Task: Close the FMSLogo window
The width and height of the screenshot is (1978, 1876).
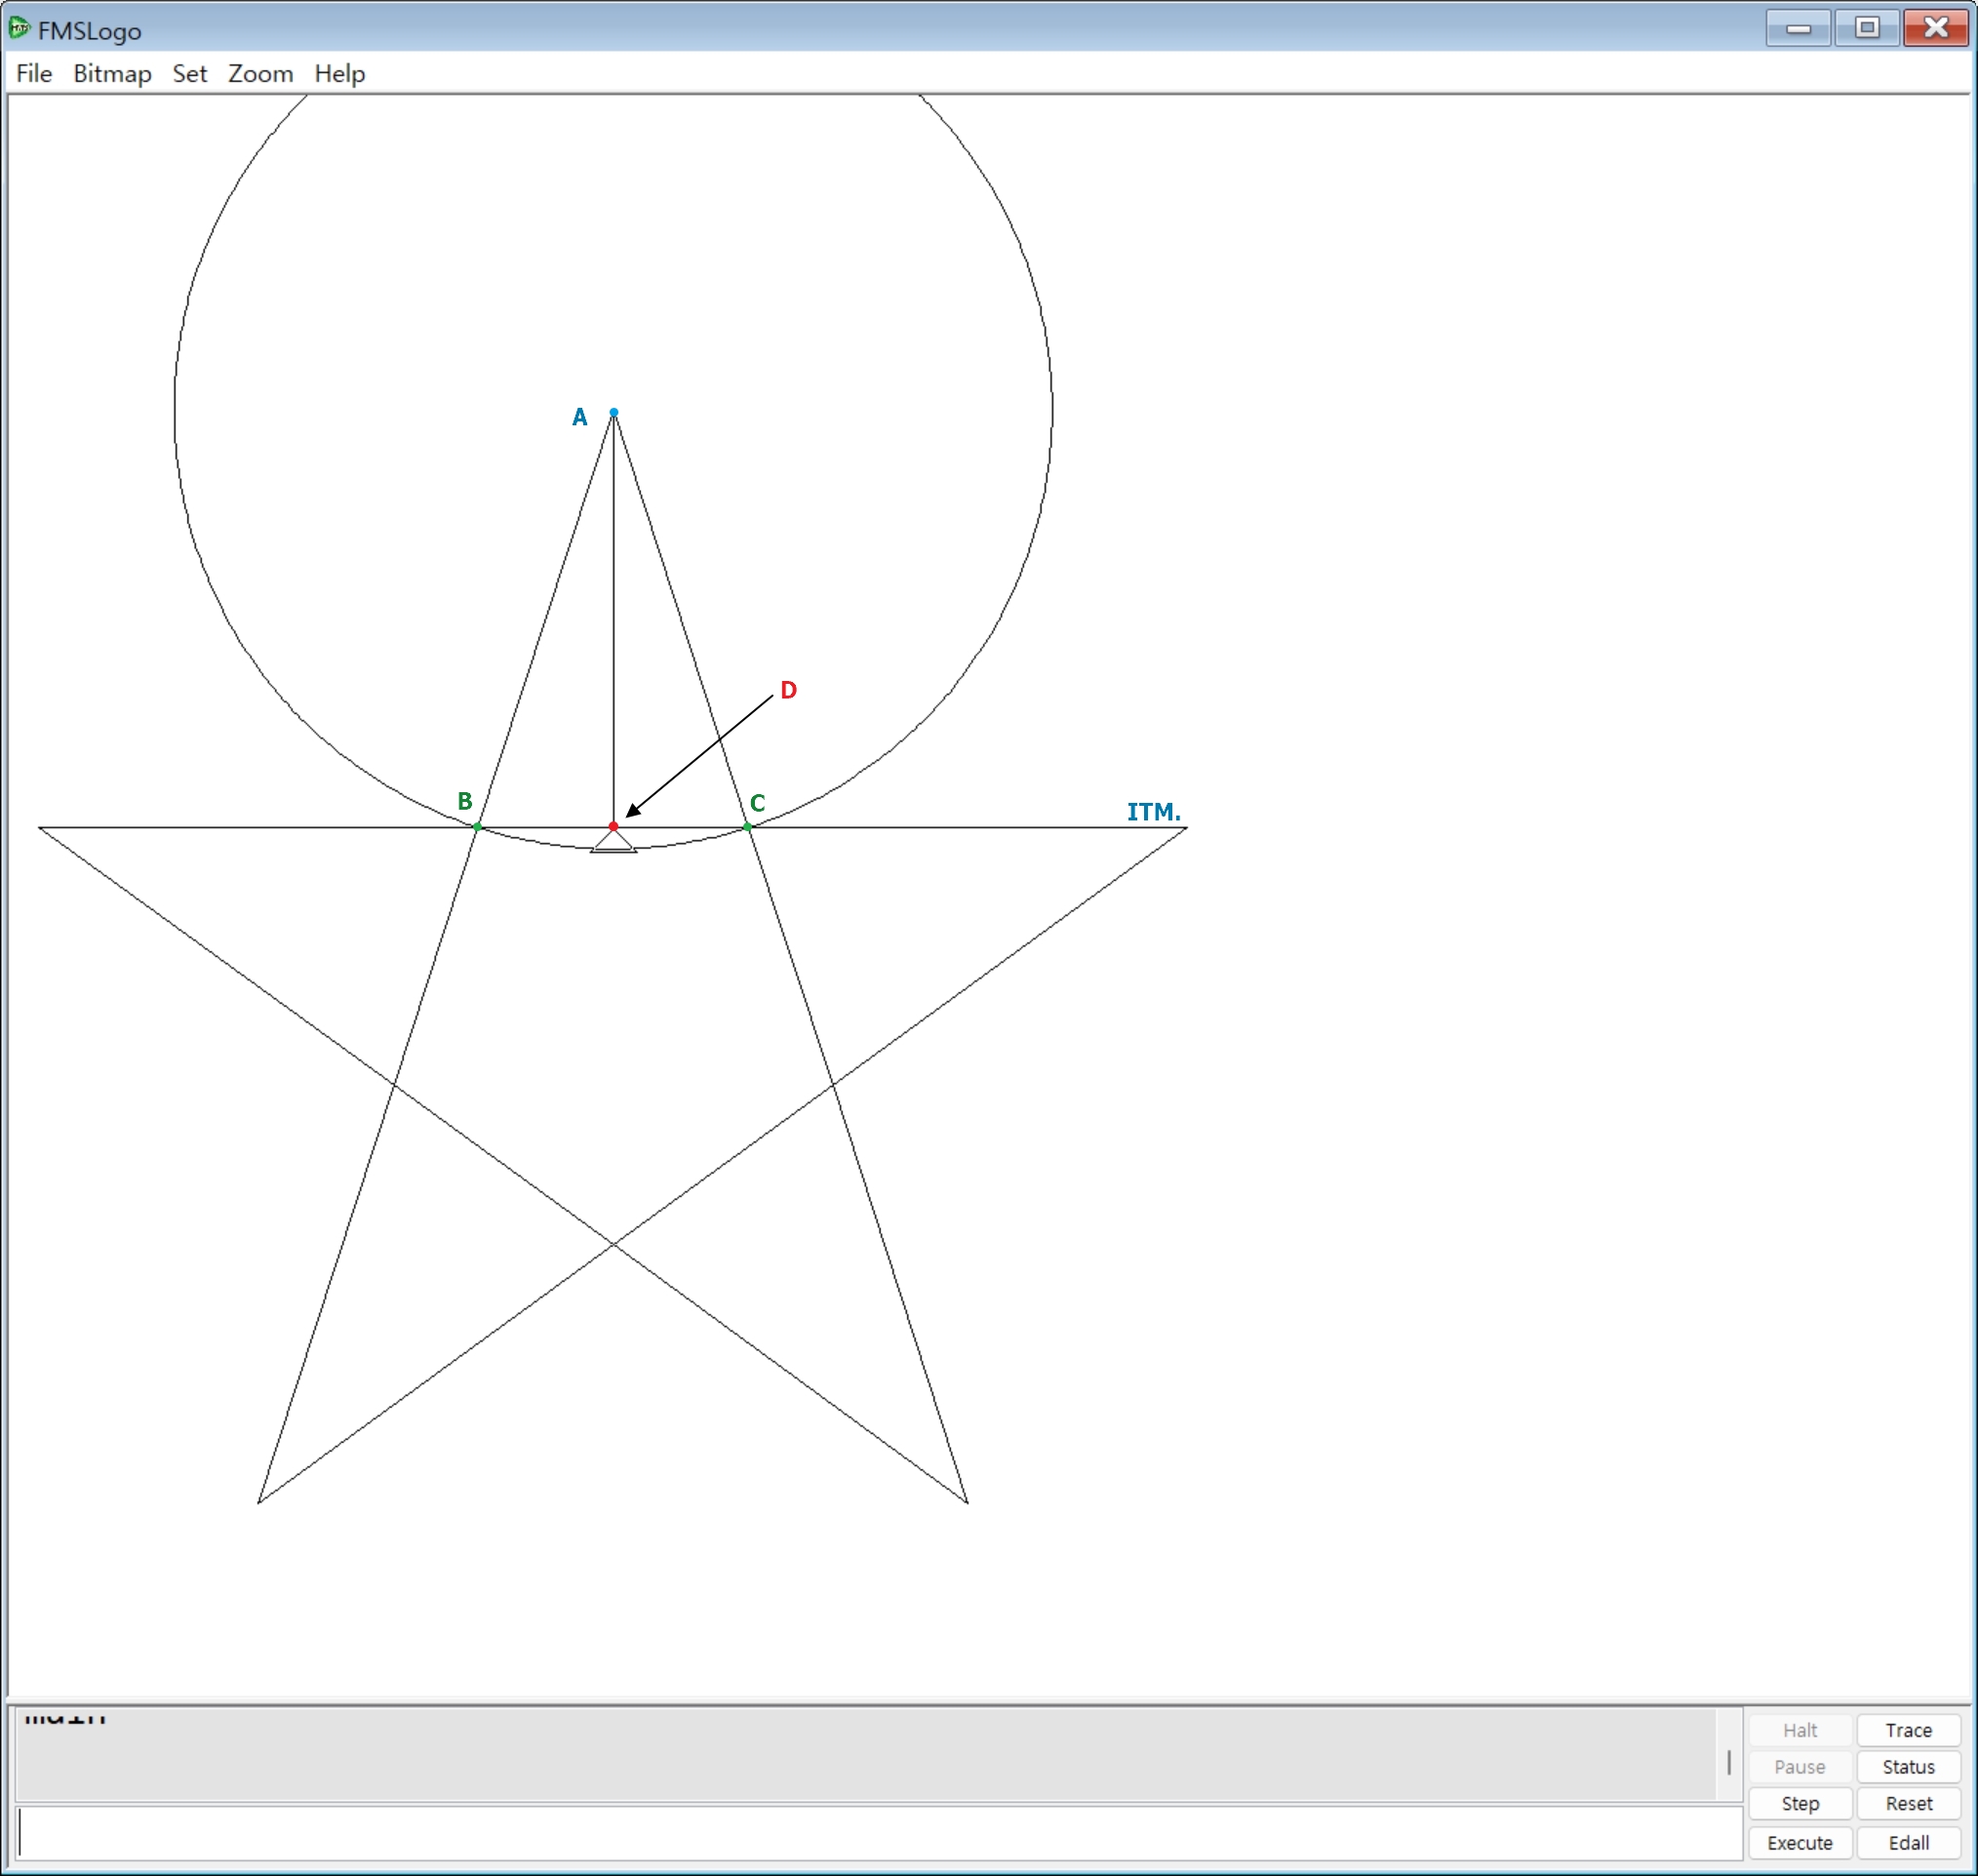Action: pos(1936,28)
